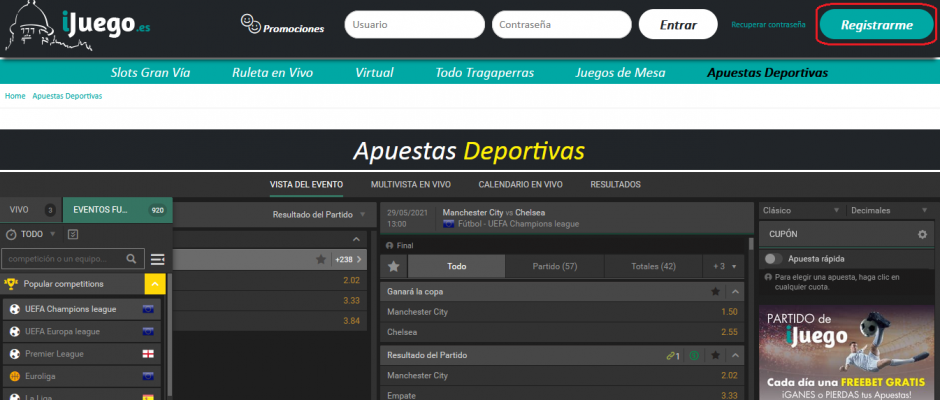Collapse the Popular competitions section
940x400 pixels.
point(155,284)
